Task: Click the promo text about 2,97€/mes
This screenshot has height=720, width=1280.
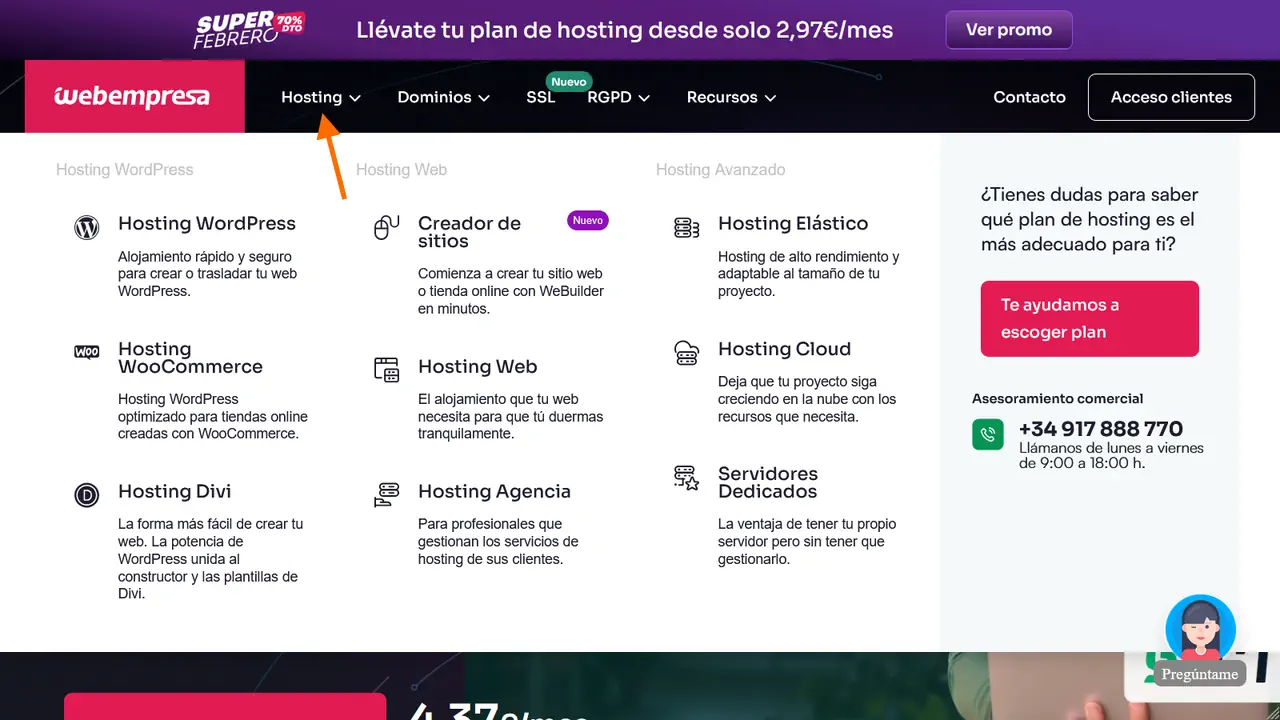Action: tap(625, 30)
